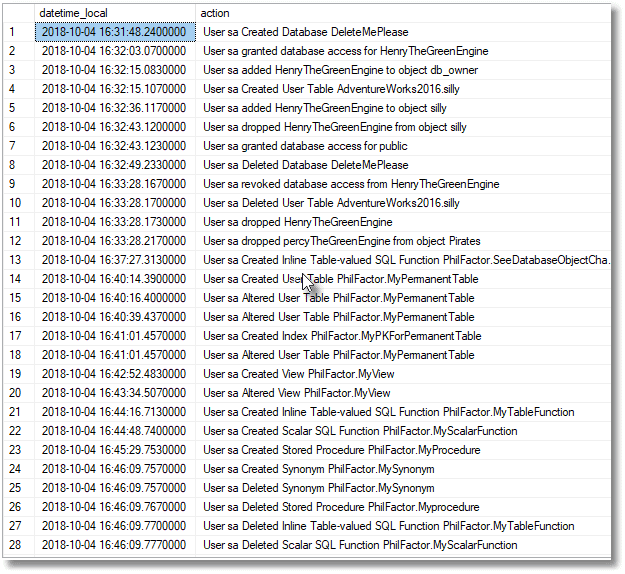Viewport: 625px width, 574px height.
Task: Click datetime cell 16:44:16.7130000
Action: pyautogui.click(x=115, y=412)
